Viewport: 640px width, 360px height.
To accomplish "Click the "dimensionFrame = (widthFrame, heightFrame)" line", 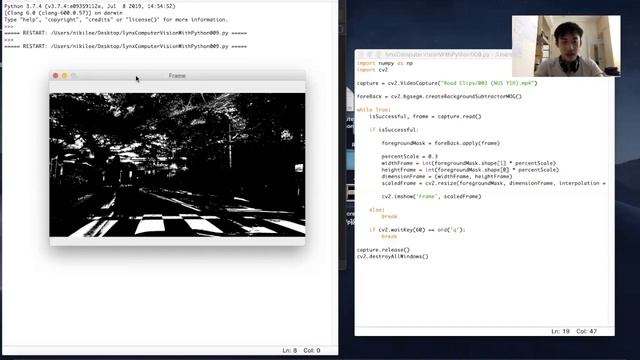I will [x=447, y=176].
